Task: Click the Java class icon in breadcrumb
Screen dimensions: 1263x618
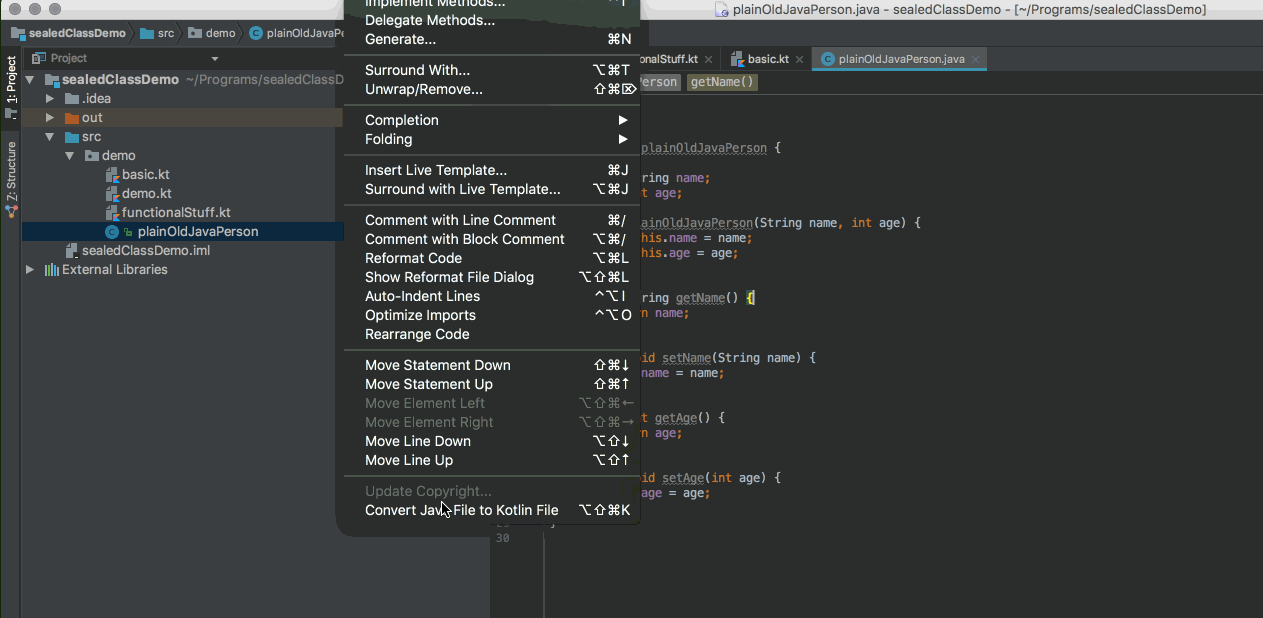Action: (256, 33)
